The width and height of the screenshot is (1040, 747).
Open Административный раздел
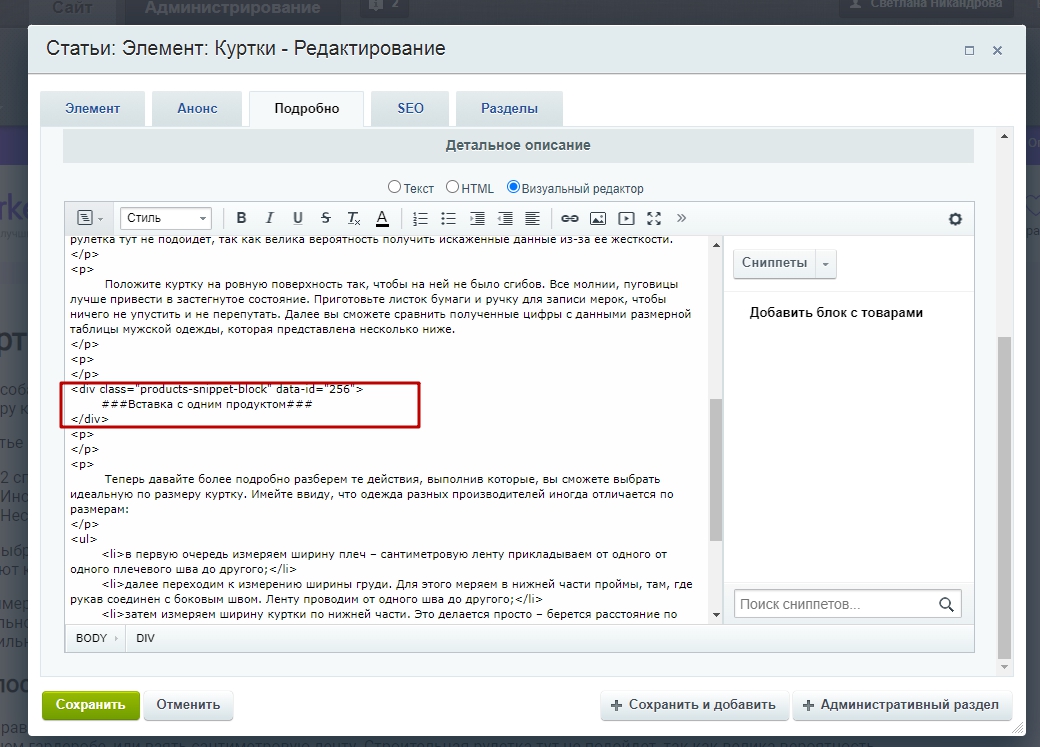coord(901,705)
